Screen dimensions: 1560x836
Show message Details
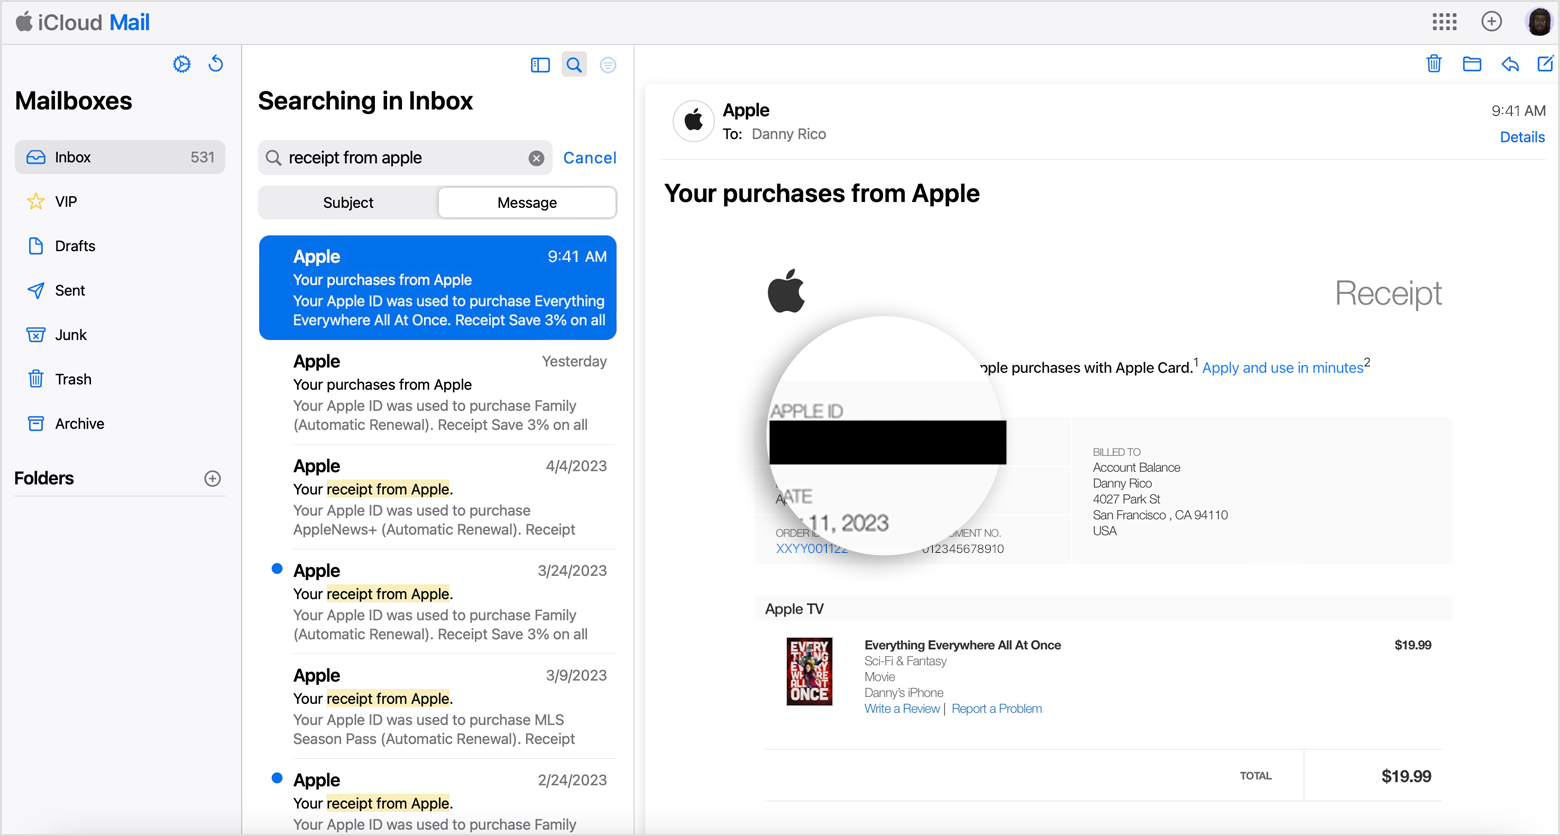[1522, 137]
